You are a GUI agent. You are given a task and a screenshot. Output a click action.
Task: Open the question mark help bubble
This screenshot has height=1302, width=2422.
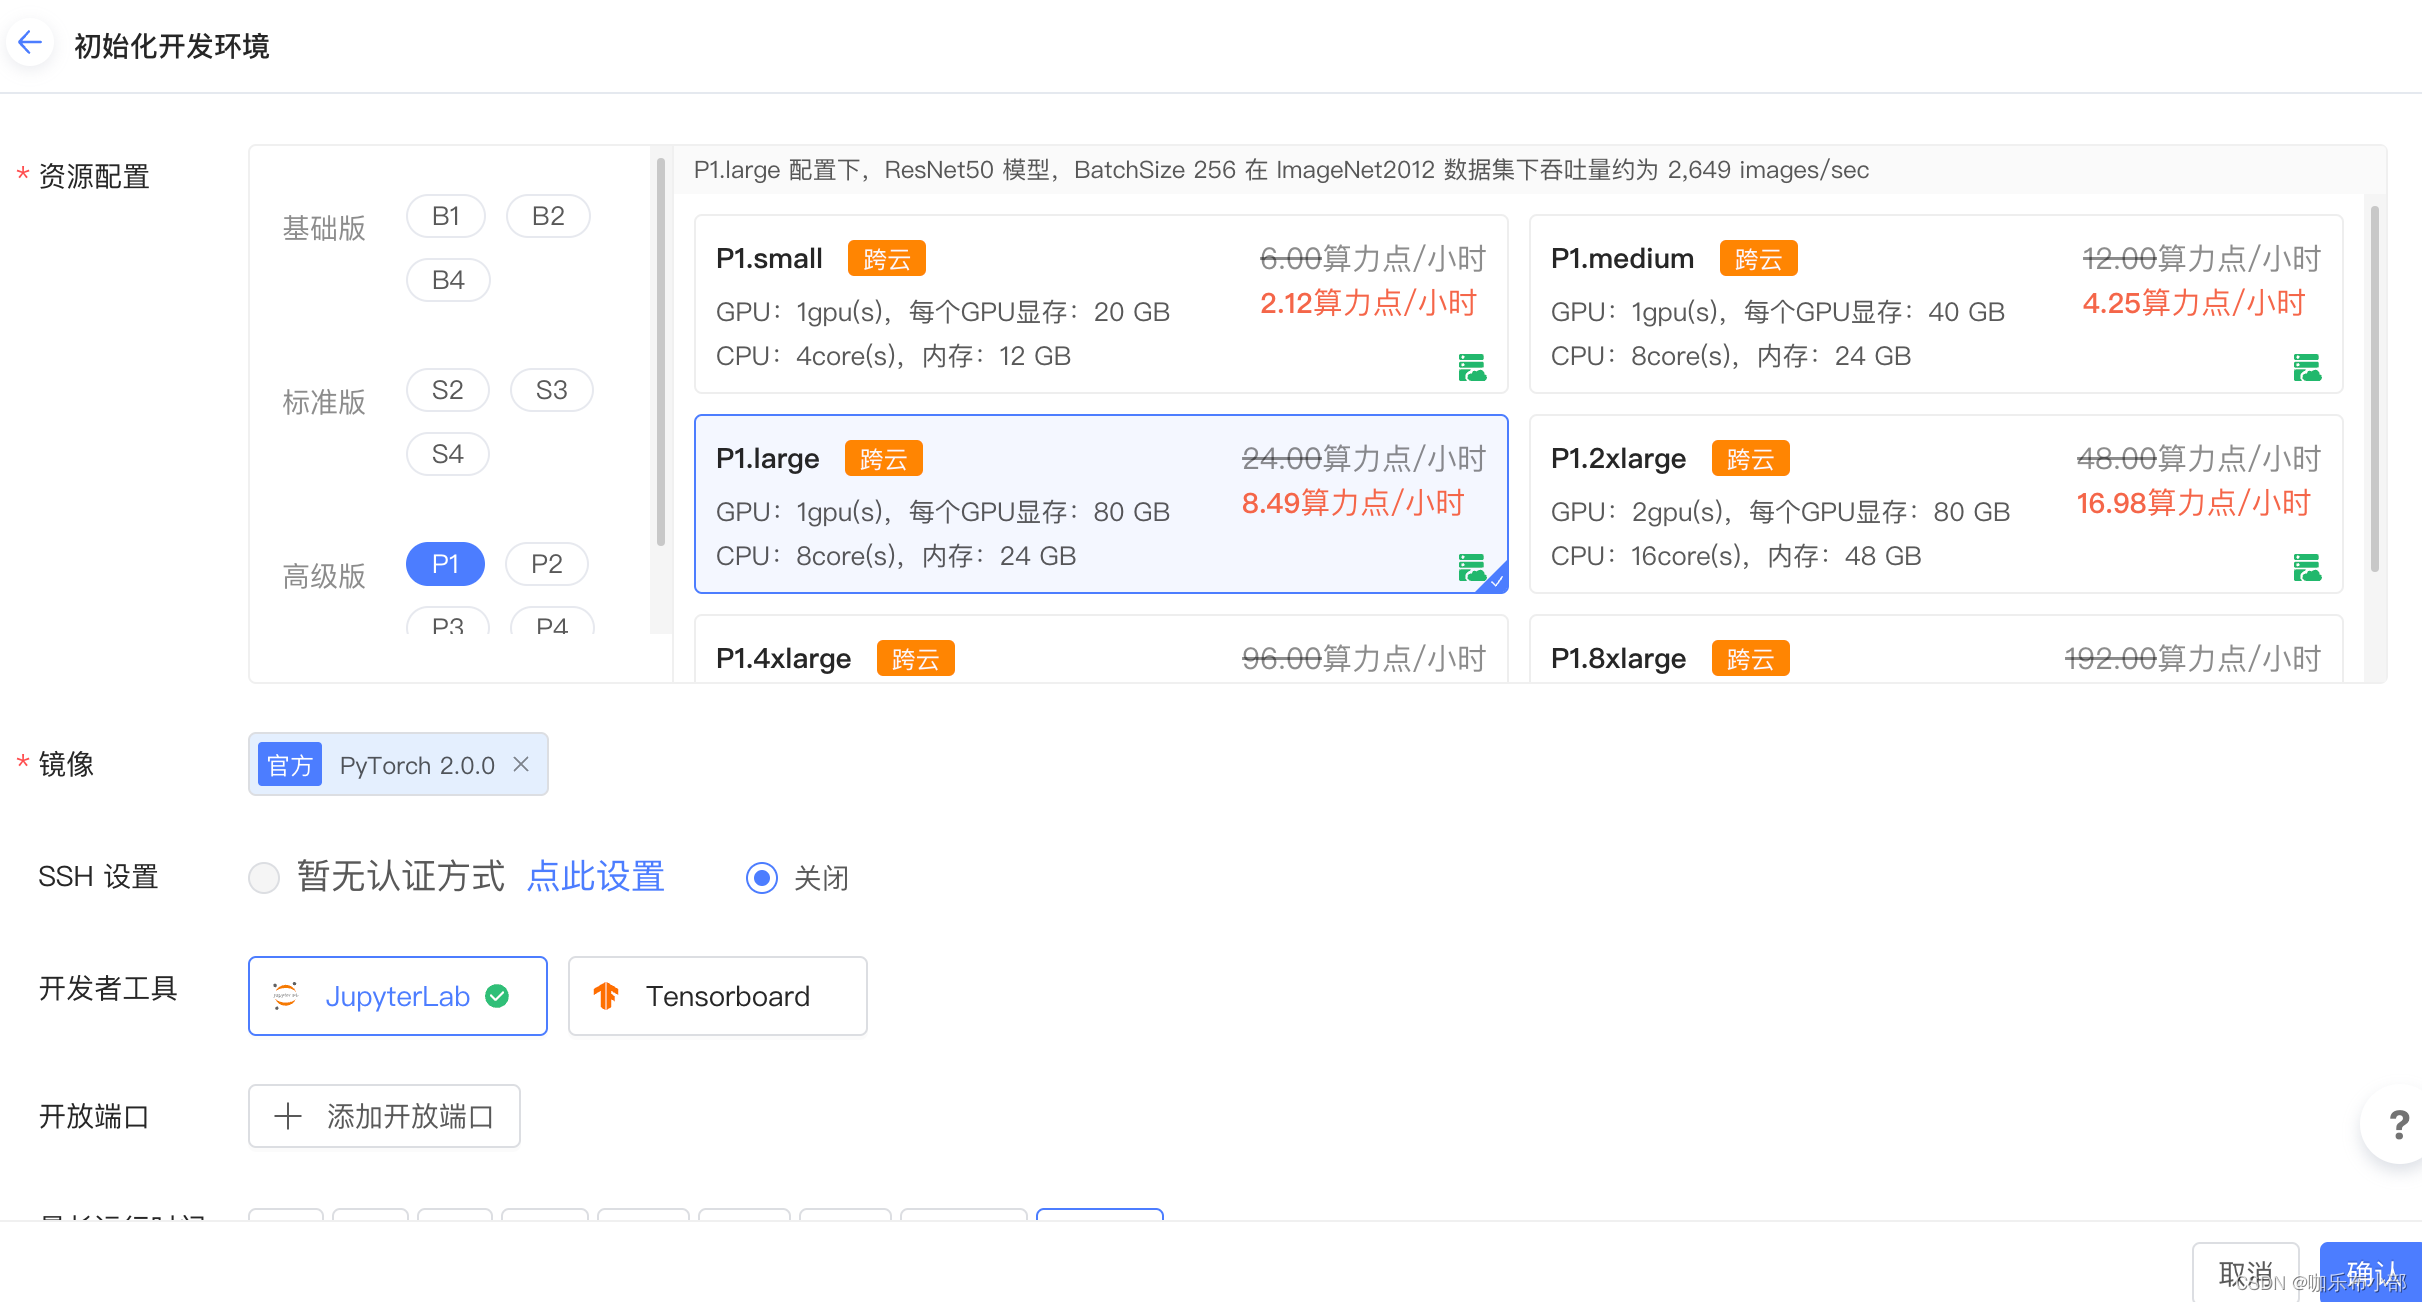[x=2398, y=1124]
